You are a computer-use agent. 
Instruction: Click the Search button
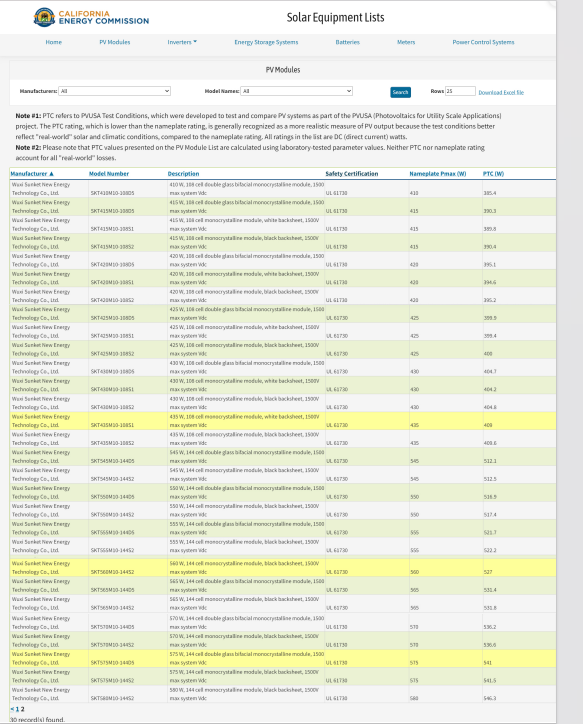tap(400, 92)
